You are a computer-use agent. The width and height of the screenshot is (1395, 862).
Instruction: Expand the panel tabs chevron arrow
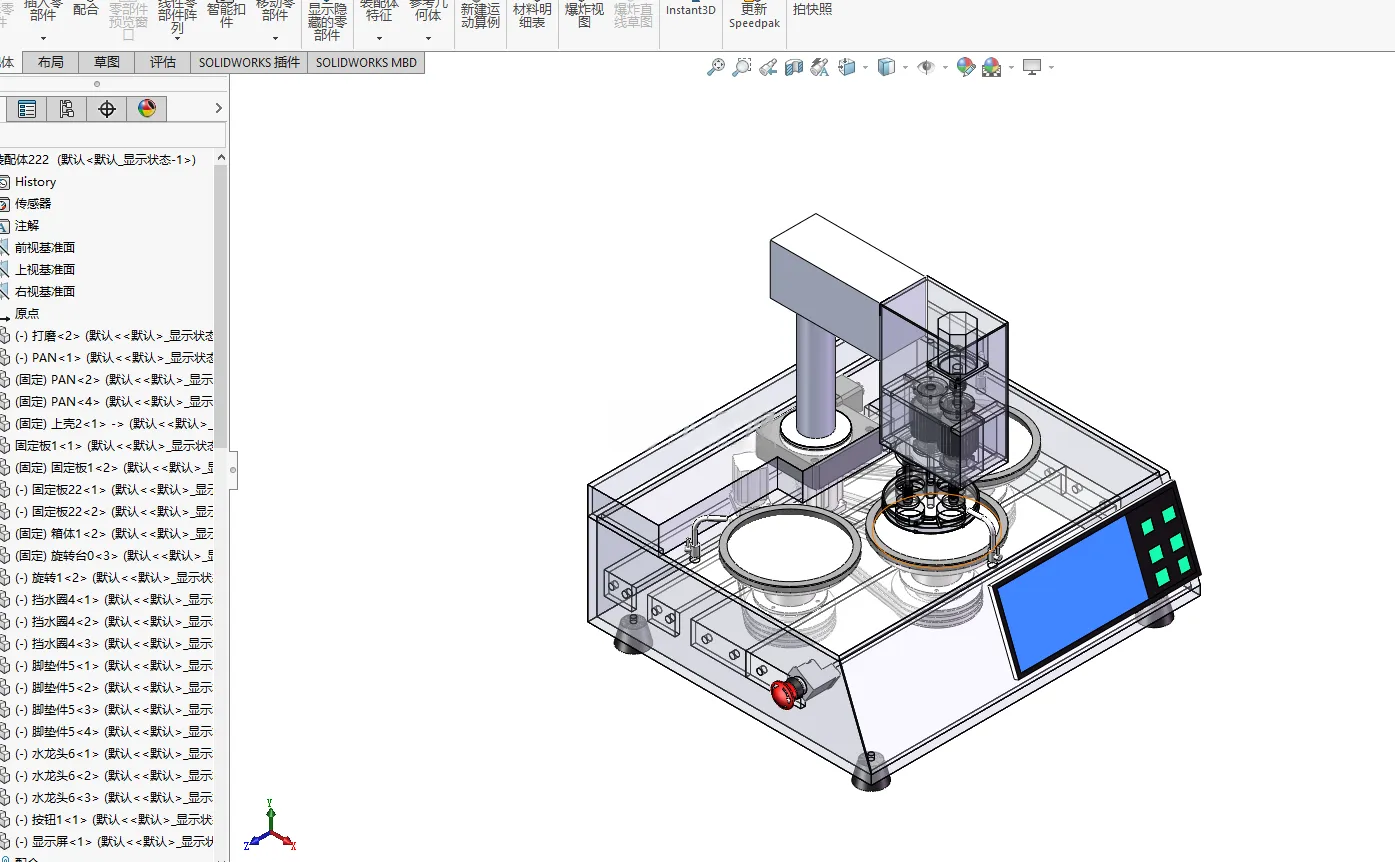[x=219, y=108]
